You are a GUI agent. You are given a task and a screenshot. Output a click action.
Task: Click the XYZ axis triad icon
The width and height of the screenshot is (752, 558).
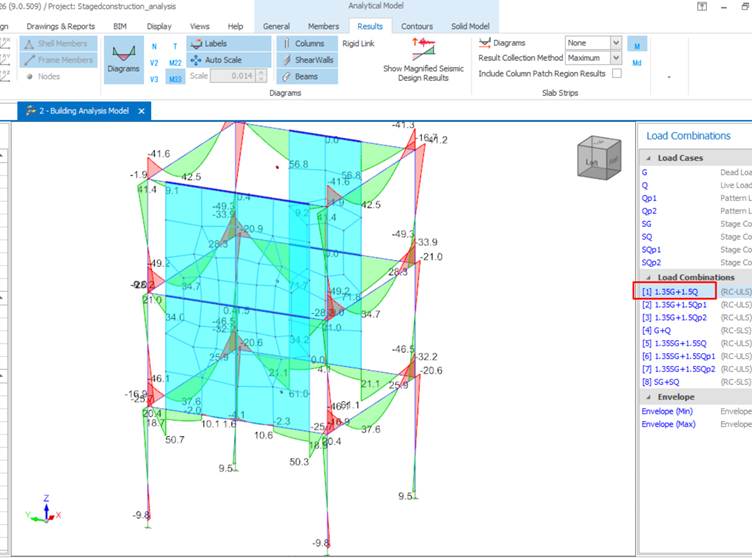(44, 510)
